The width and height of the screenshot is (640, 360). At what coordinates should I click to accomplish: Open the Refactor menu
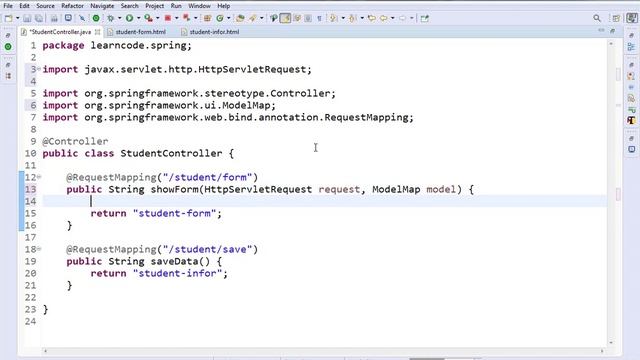(72, 6)
